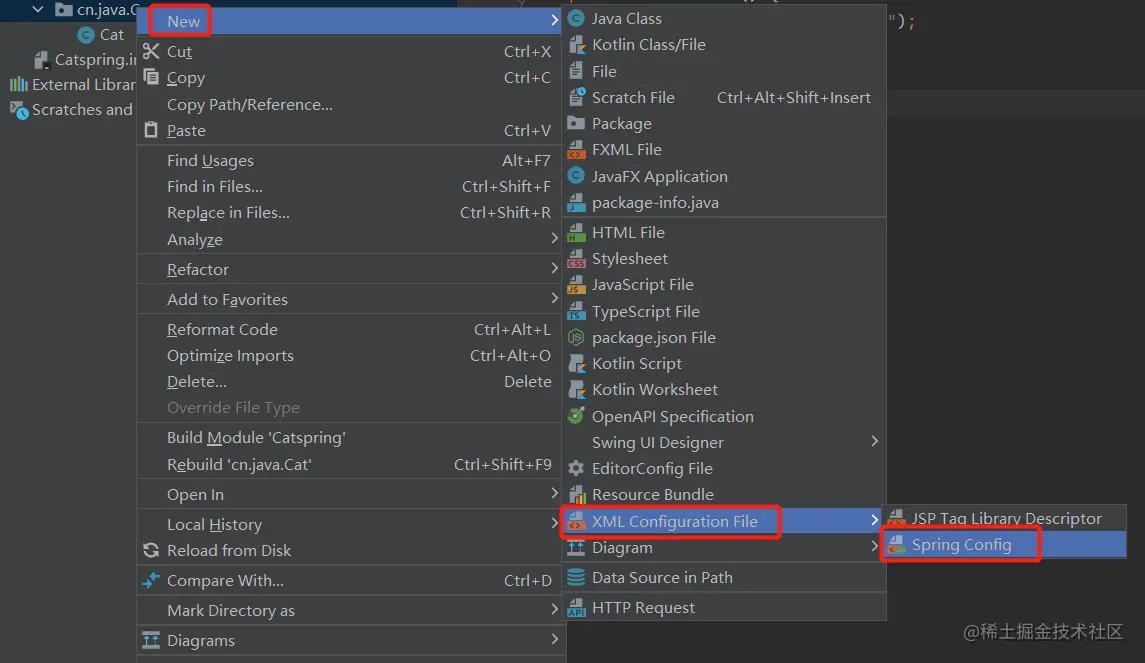Select File in the New submenu
Viewport: 1145px width, 663px height.
click(x=724, y=72)
